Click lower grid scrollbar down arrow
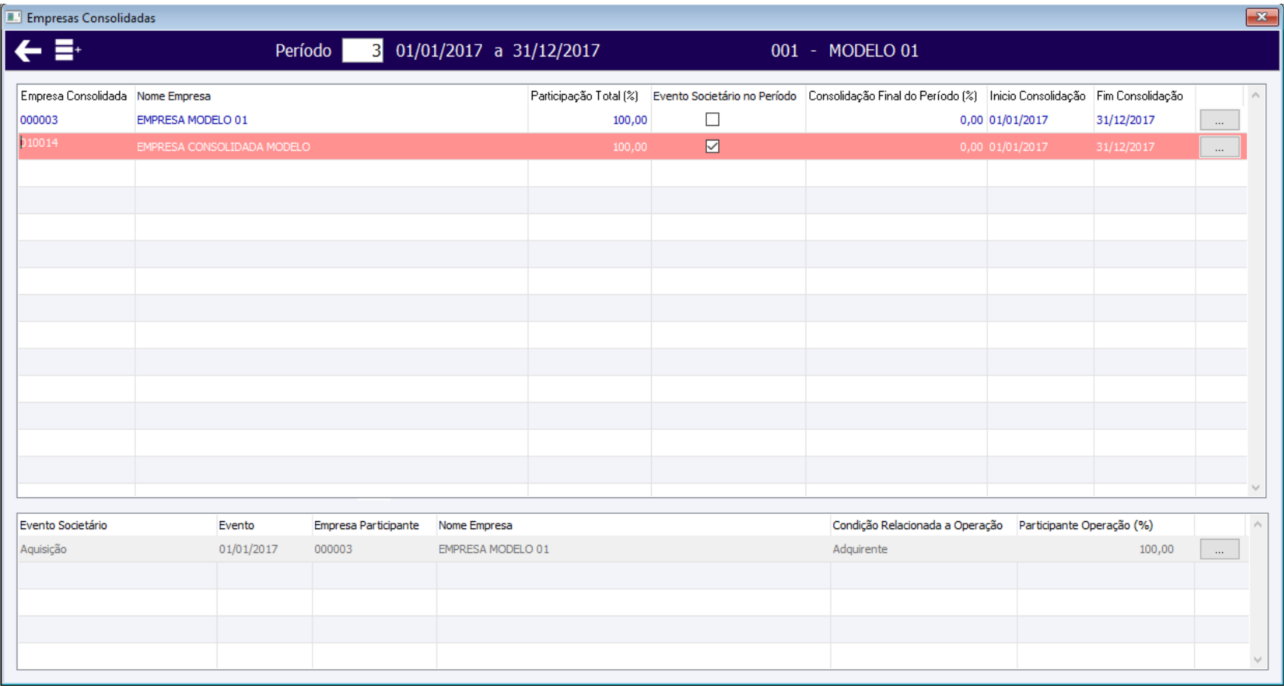Image resolution: width=1284 pixels, height=686 pixels. point(1257,659)
